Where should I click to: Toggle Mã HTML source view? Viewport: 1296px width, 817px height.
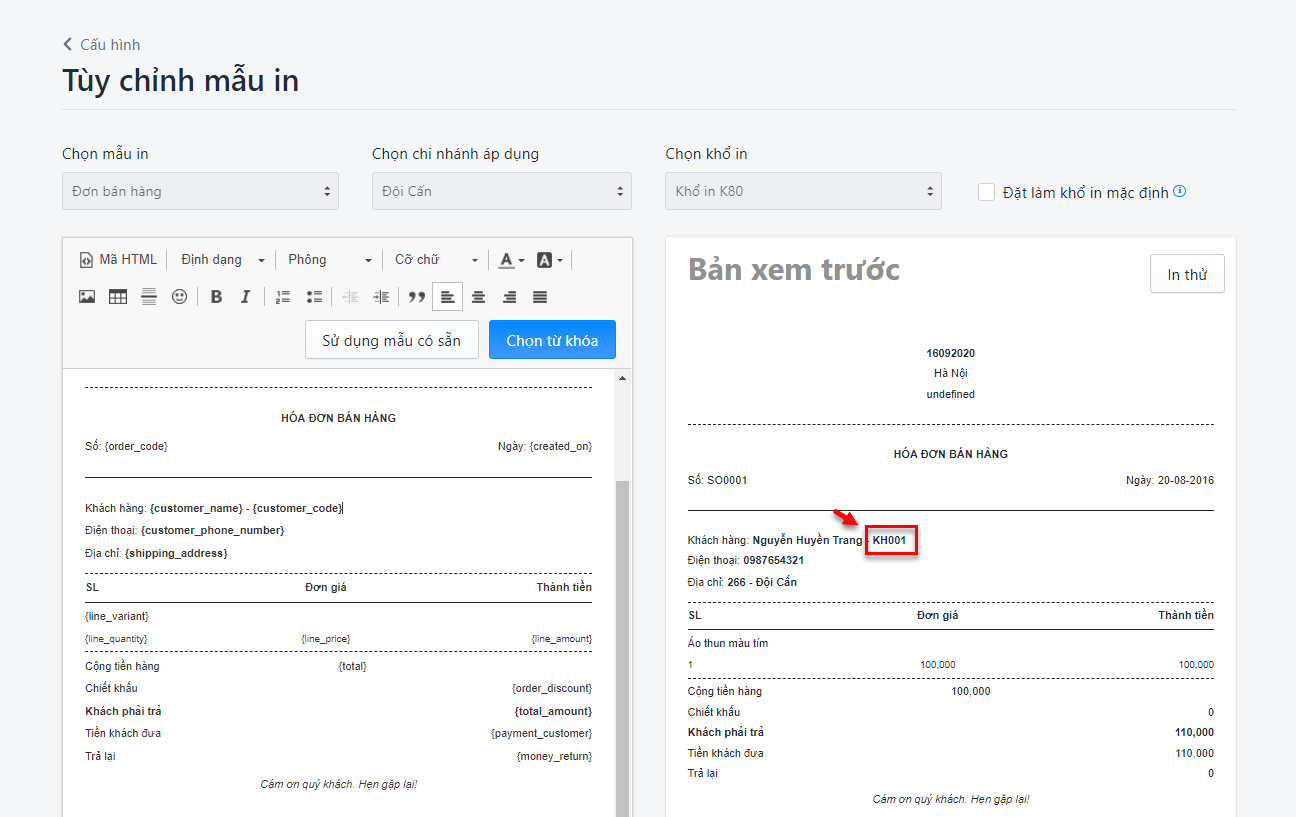(x=118, y=260)
